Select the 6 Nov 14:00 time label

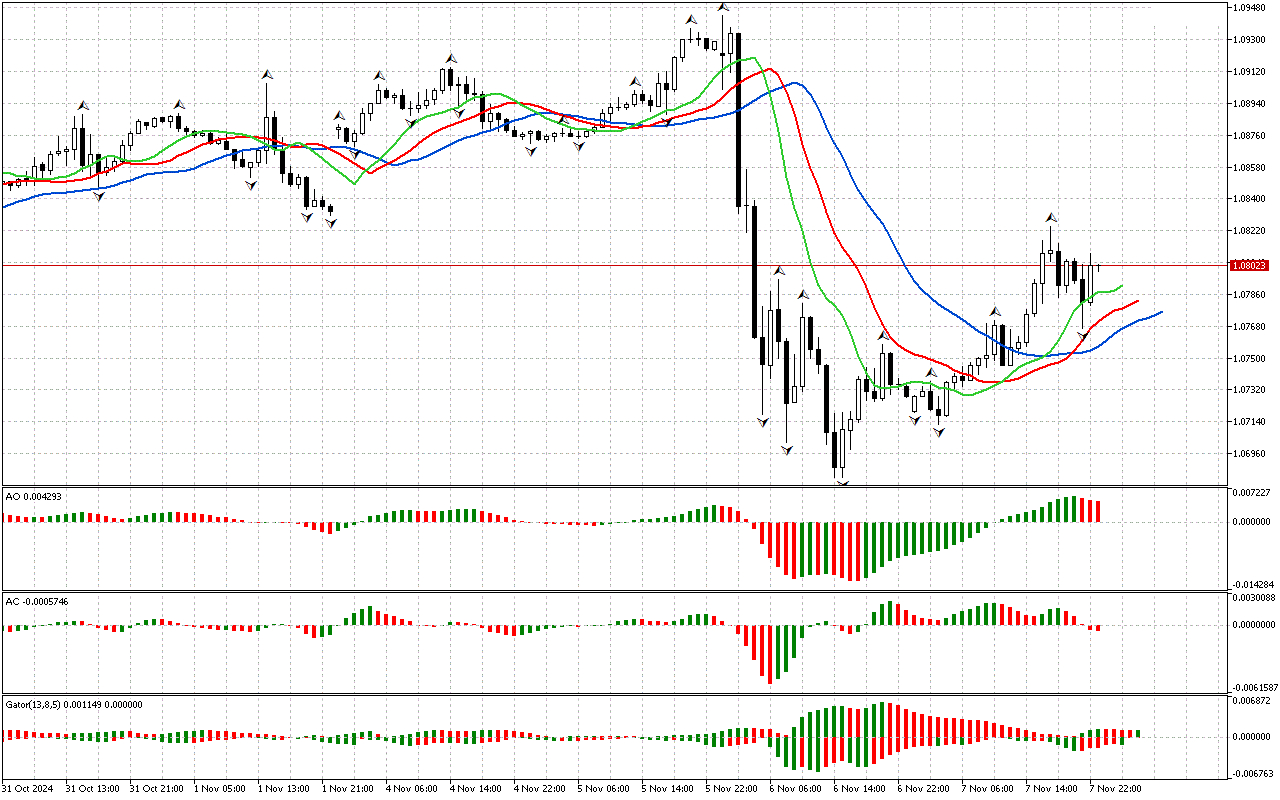(x=859, y=789)
